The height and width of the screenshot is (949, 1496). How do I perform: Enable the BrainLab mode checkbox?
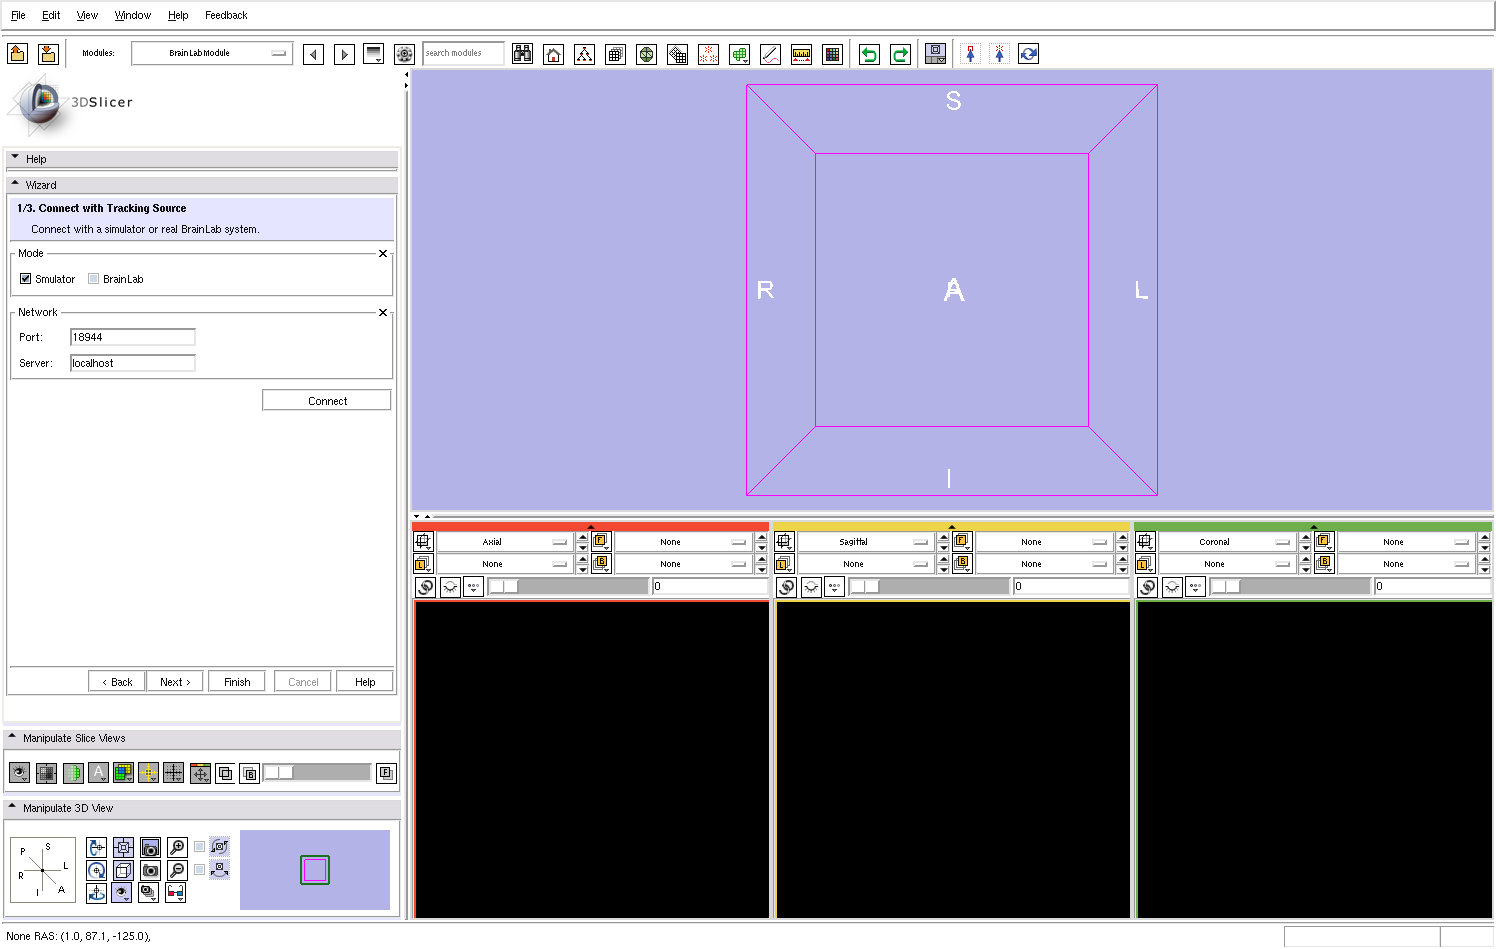click(x=94, y=279)
